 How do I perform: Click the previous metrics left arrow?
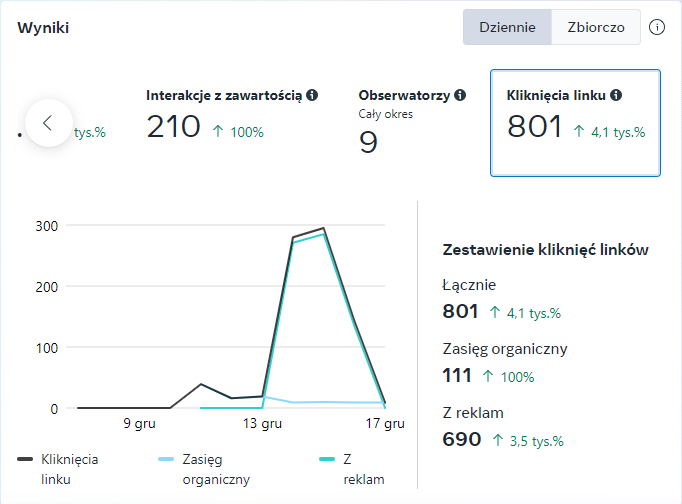click(x=48, y=123)
